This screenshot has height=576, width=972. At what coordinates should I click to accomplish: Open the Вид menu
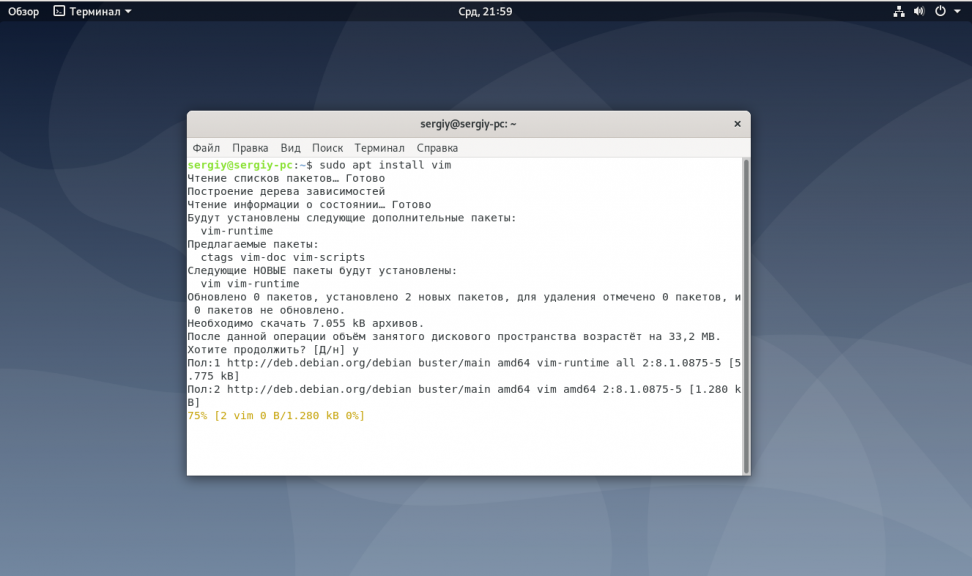[290, 147]
